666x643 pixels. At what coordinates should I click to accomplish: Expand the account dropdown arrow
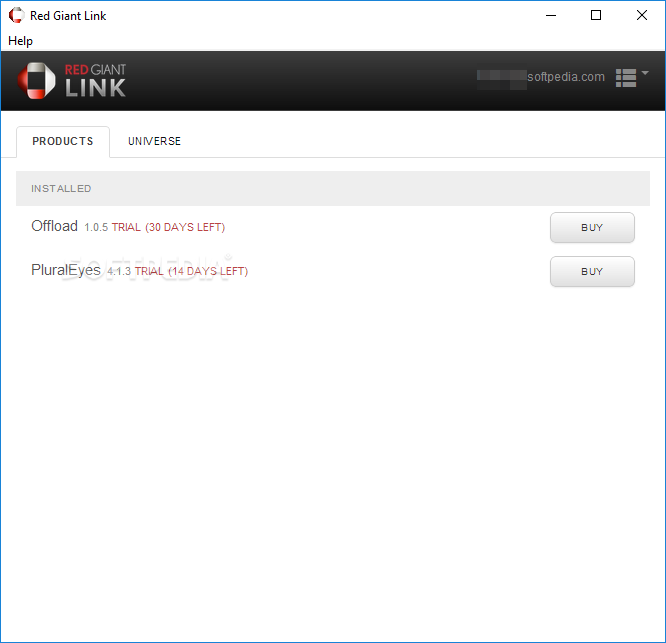(645, 73)
